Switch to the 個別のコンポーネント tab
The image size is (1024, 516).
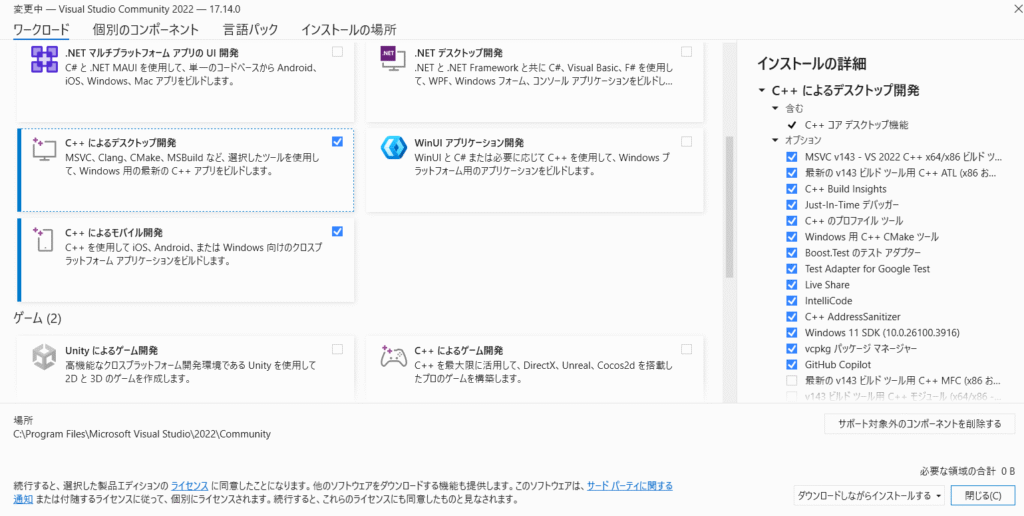click(146, 29)
